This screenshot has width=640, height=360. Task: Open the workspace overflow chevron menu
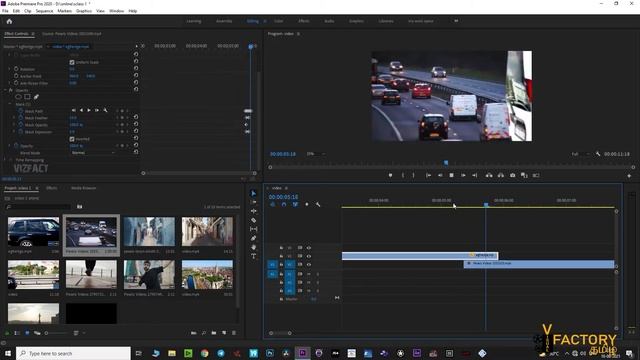[456, 21]
